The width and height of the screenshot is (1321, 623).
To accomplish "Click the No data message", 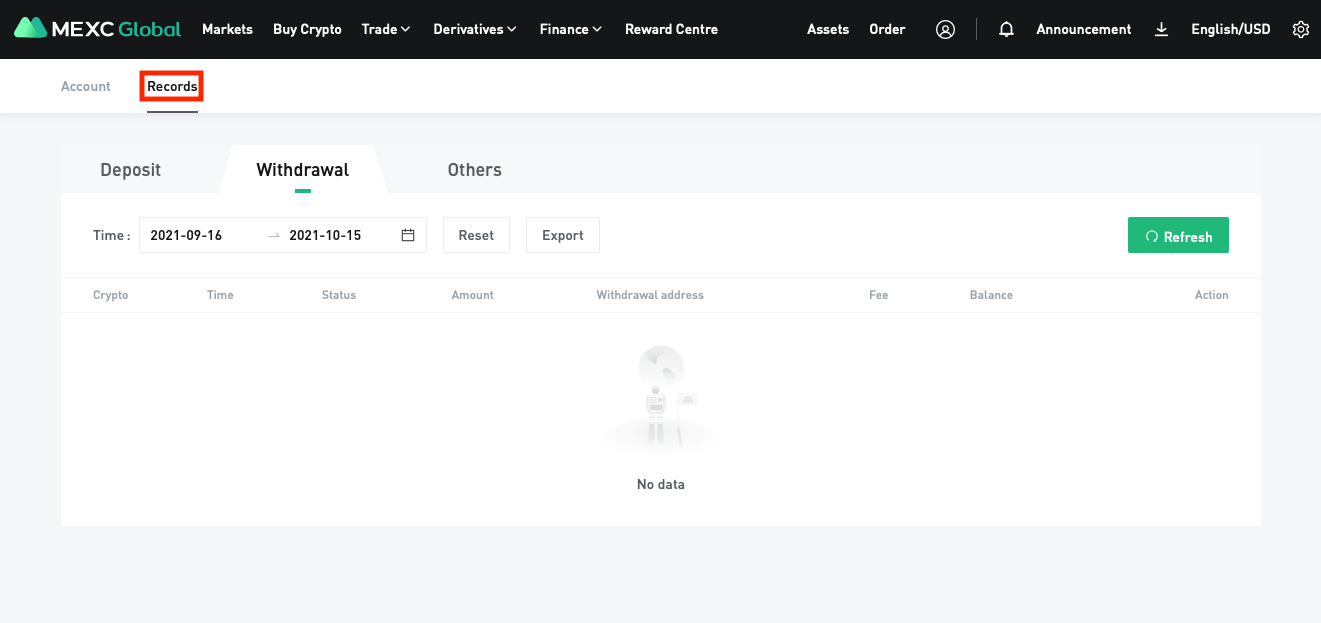I will (x=661, y=484).
